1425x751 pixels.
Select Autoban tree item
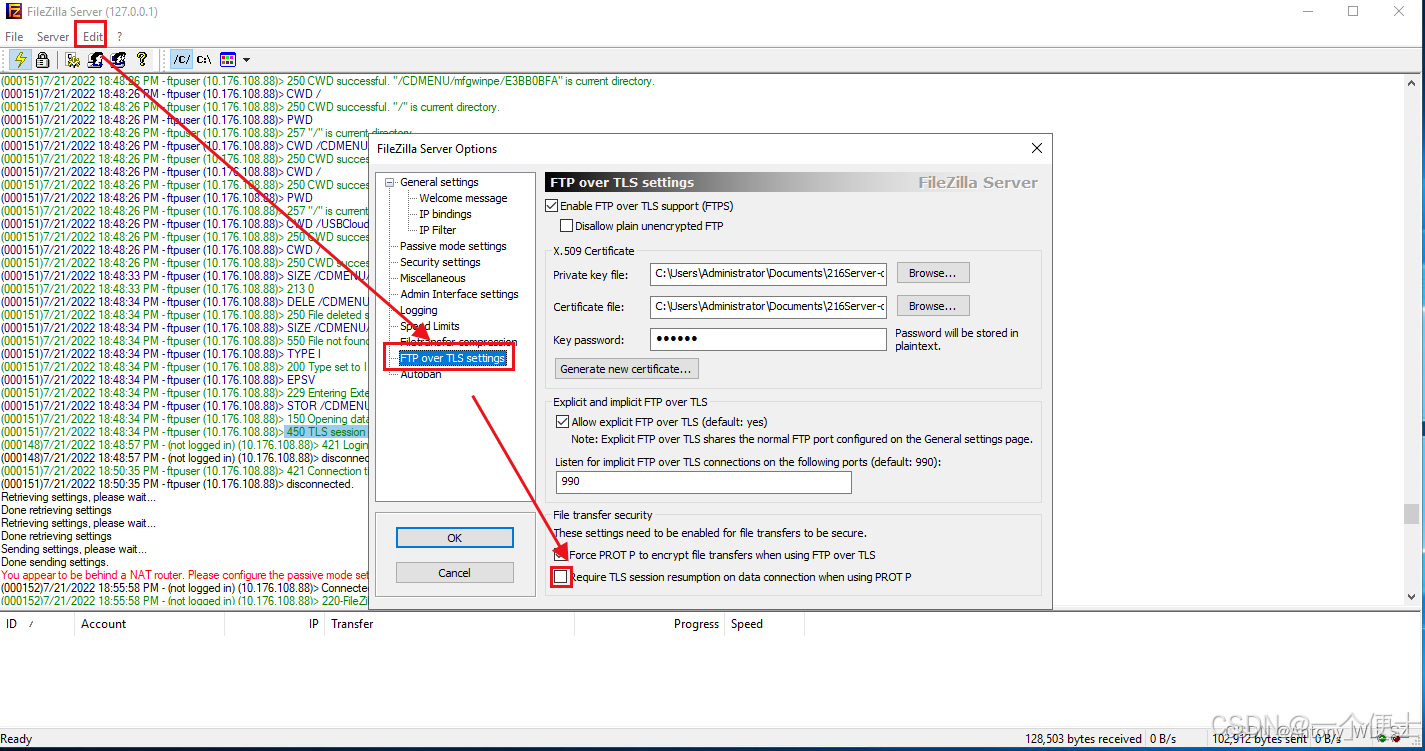click(420, 374)
